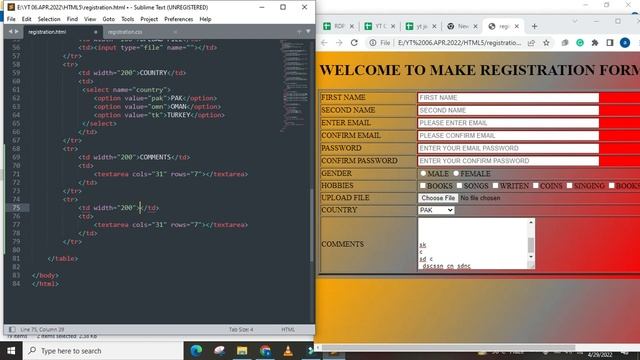Click the PLEASE ENTER EMAIL field
The height and width of the screenshot is (360, 640).
pos(508,123)
